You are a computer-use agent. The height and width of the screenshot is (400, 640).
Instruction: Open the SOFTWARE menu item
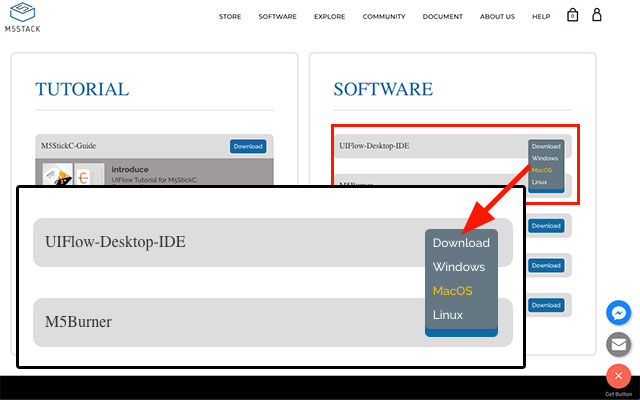(x=277, y=17)
